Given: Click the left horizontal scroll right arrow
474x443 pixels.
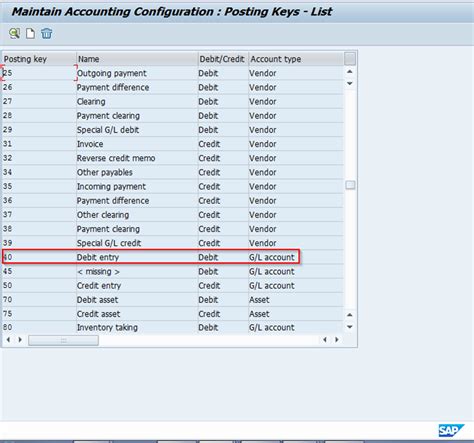Looking at the screenshot, I should [x=20, y=340].
